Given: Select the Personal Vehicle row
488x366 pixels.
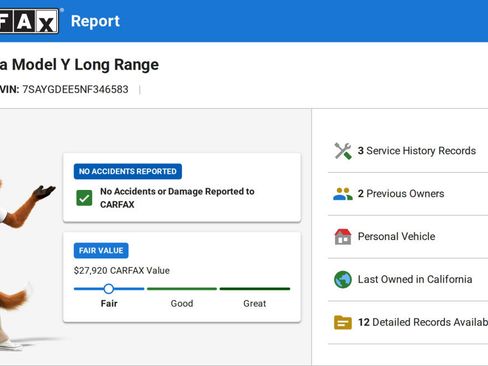Looking at the screenshot, I should coord(408,237).
